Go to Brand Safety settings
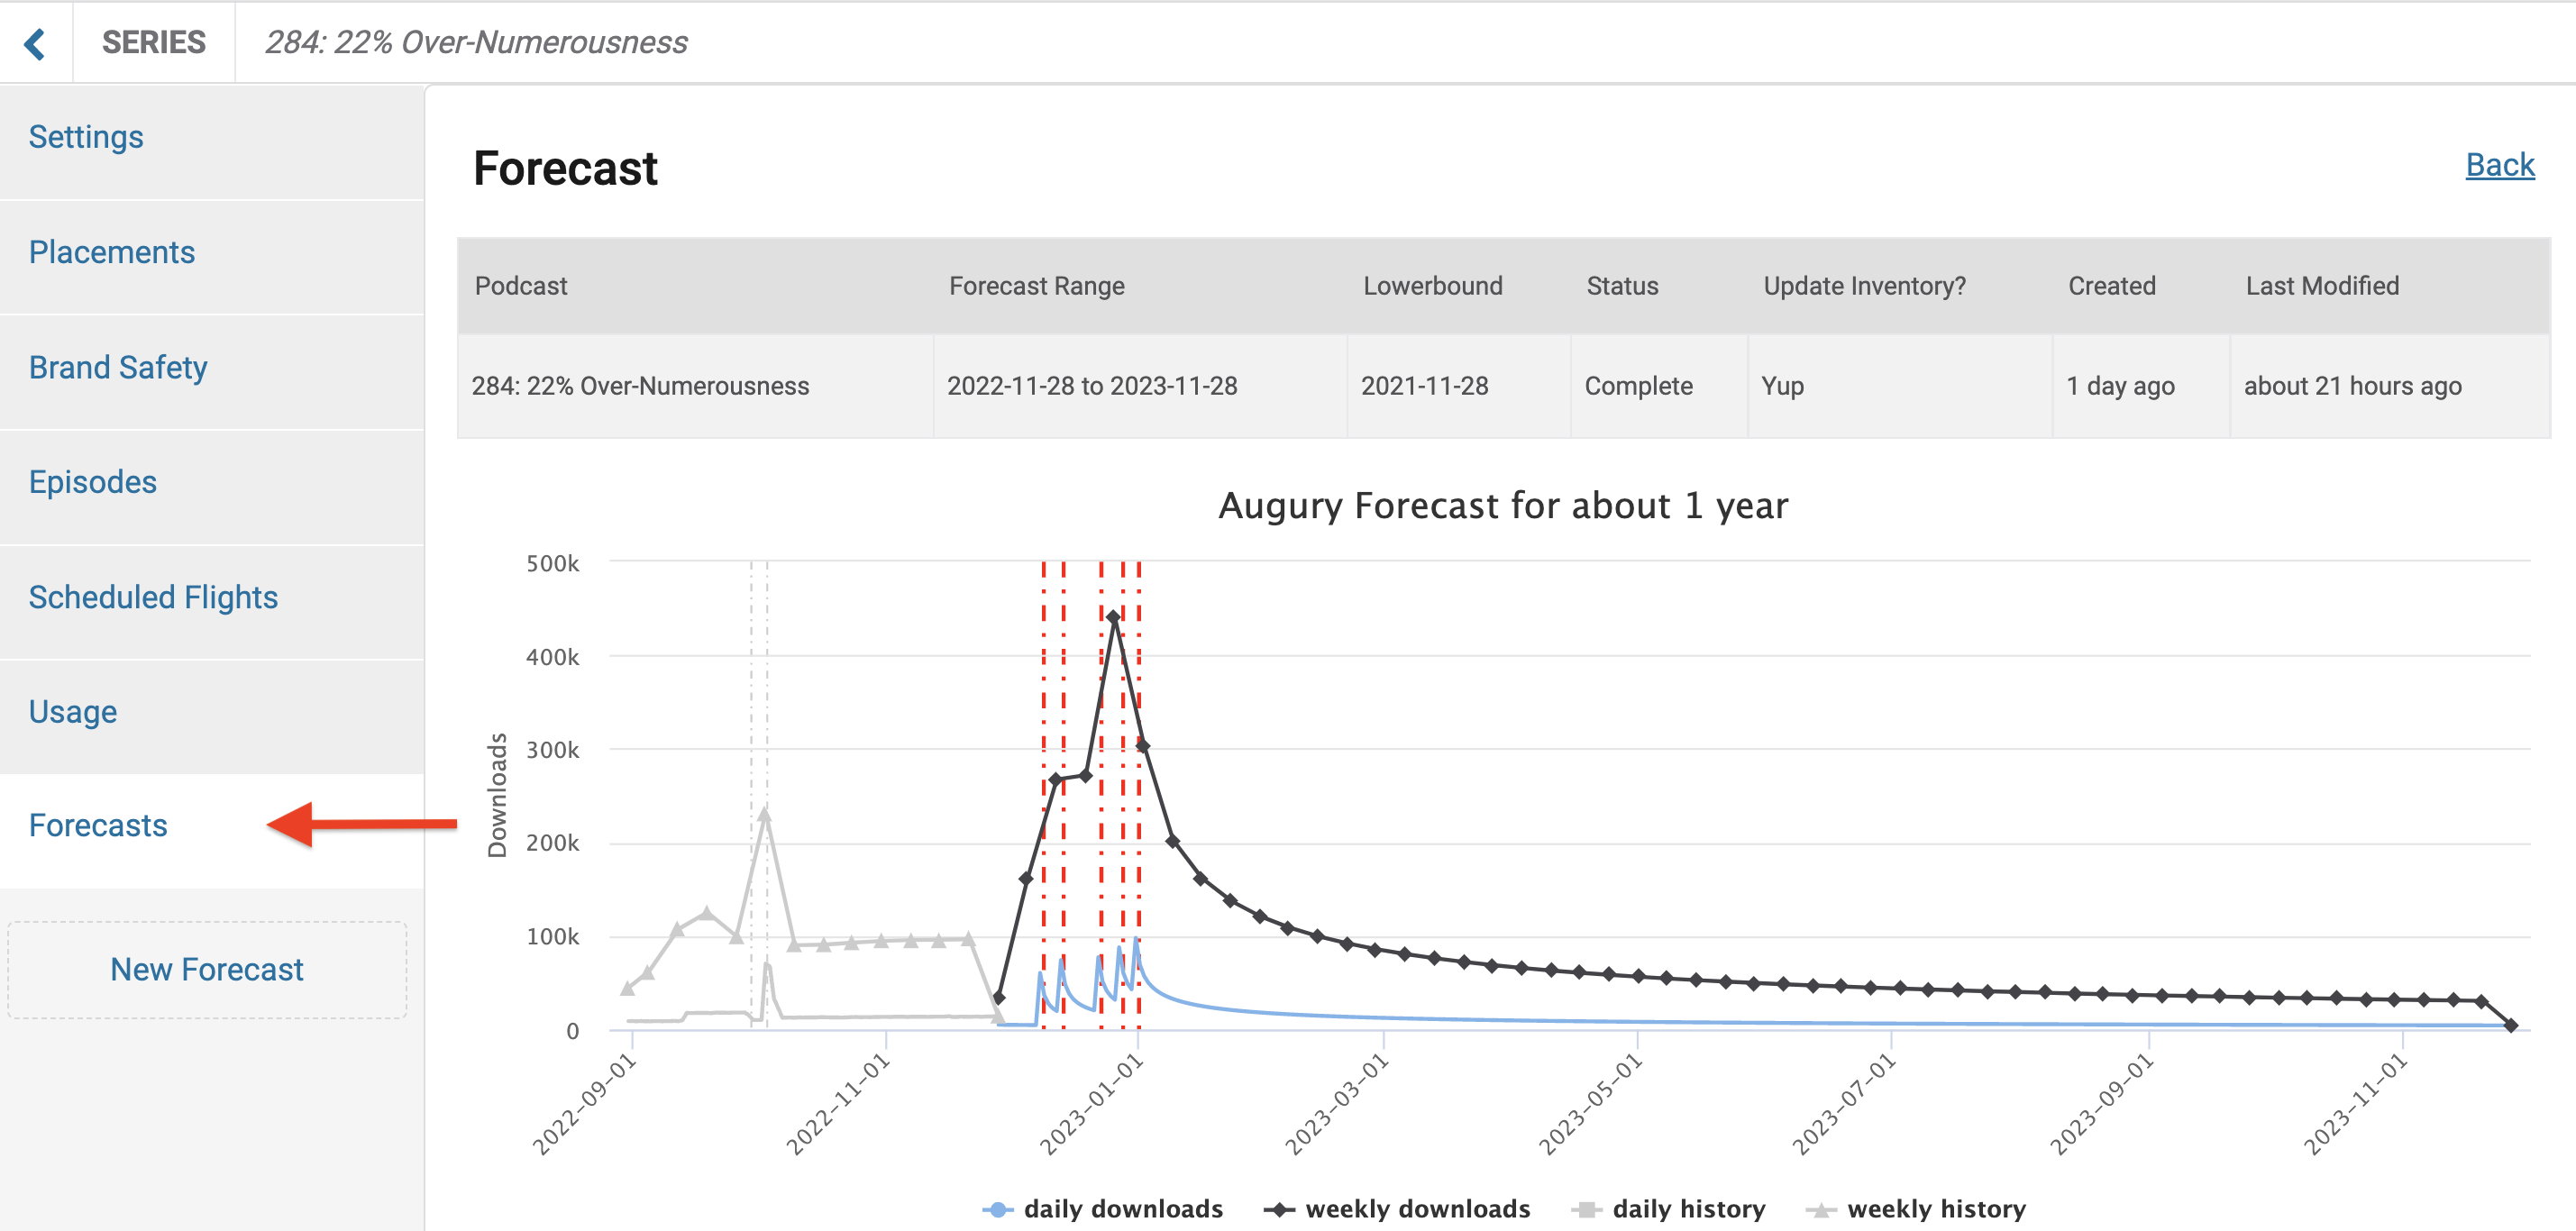Viewport: 2576px width, 1231px height. point(118,367)
